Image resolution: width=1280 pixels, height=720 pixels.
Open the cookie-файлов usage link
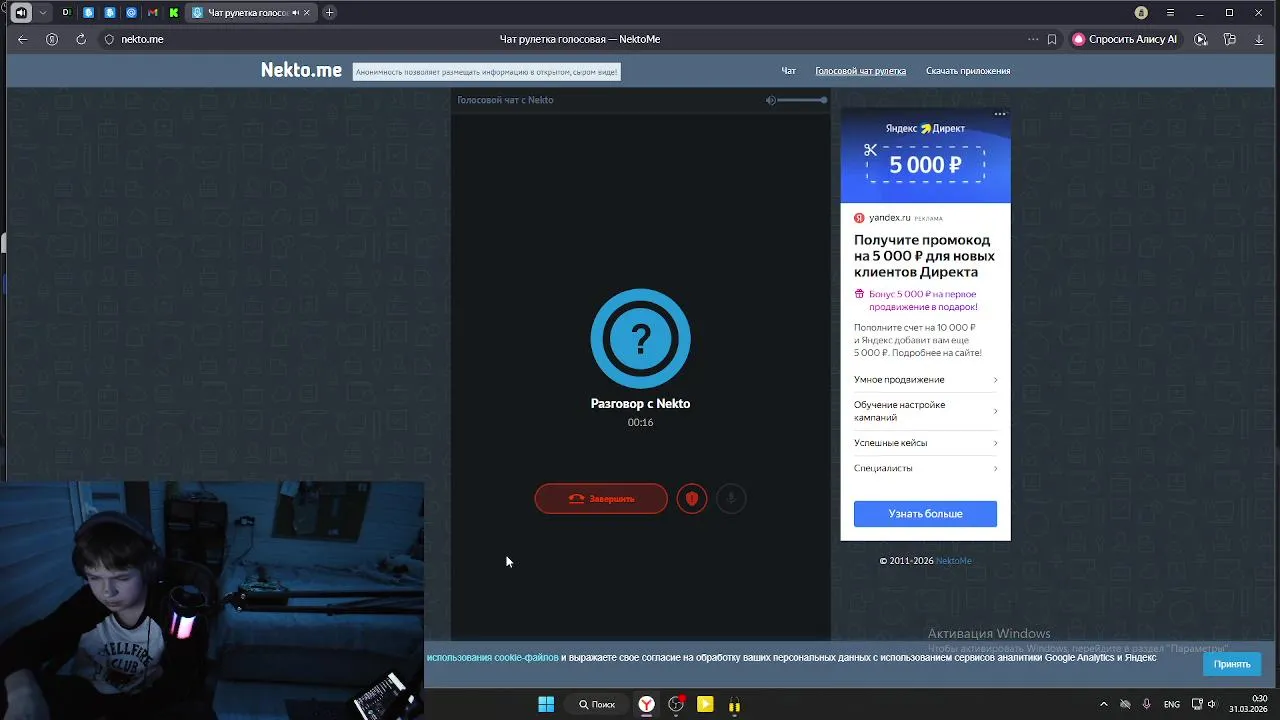pos(492,658)
